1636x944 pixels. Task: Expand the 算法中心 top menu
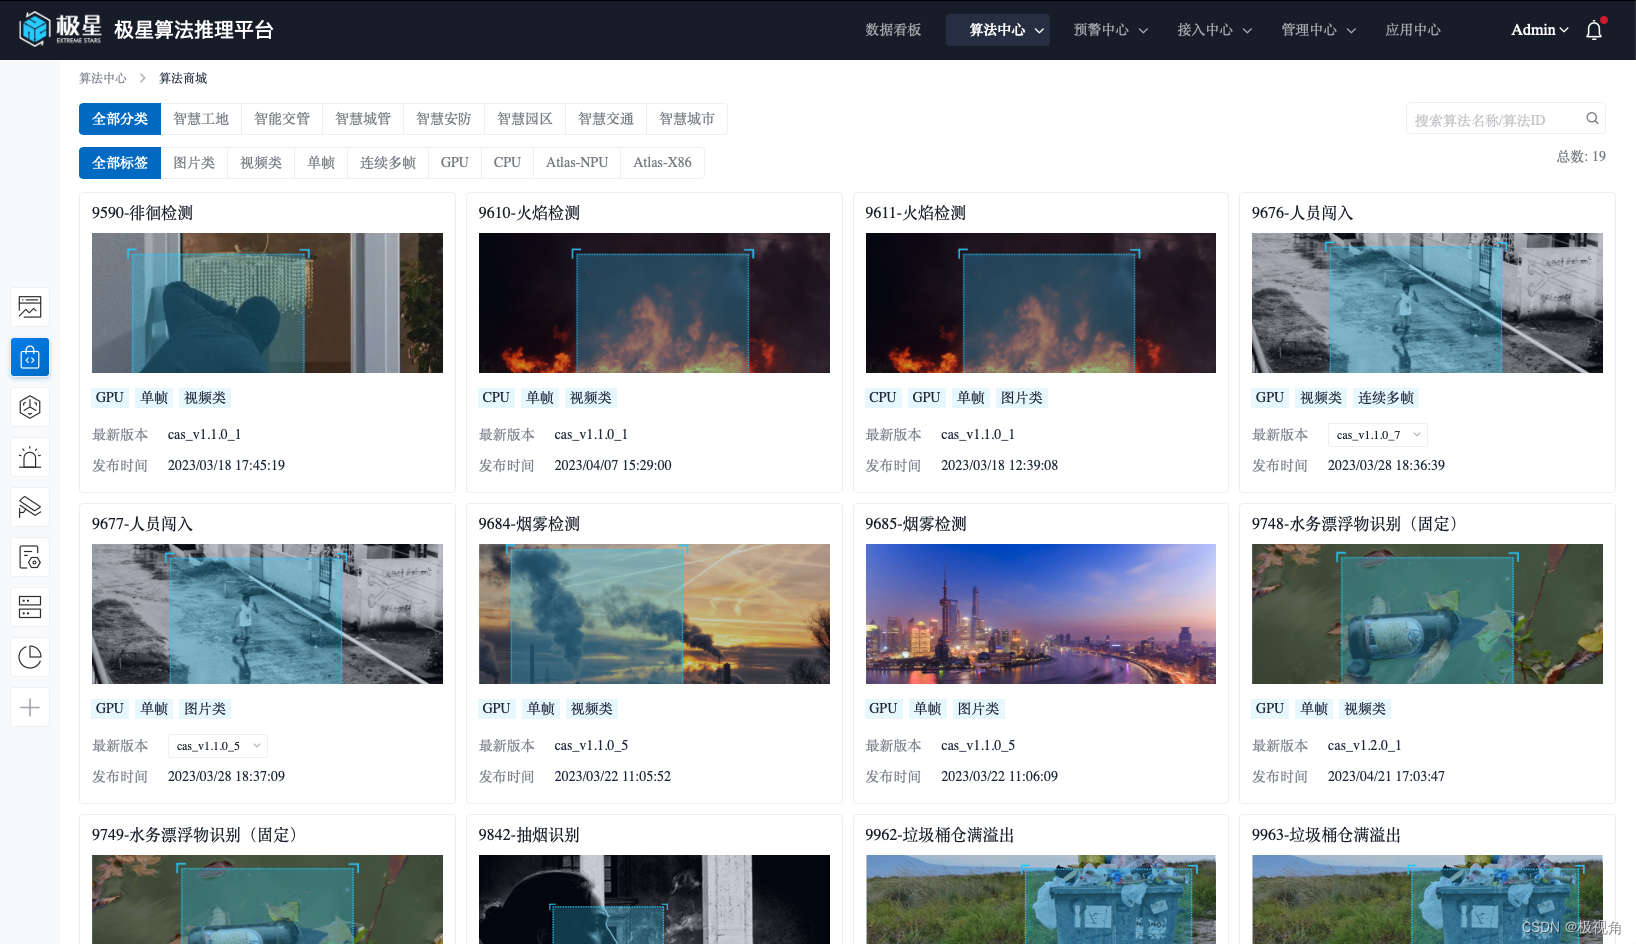coord(1000,30)
